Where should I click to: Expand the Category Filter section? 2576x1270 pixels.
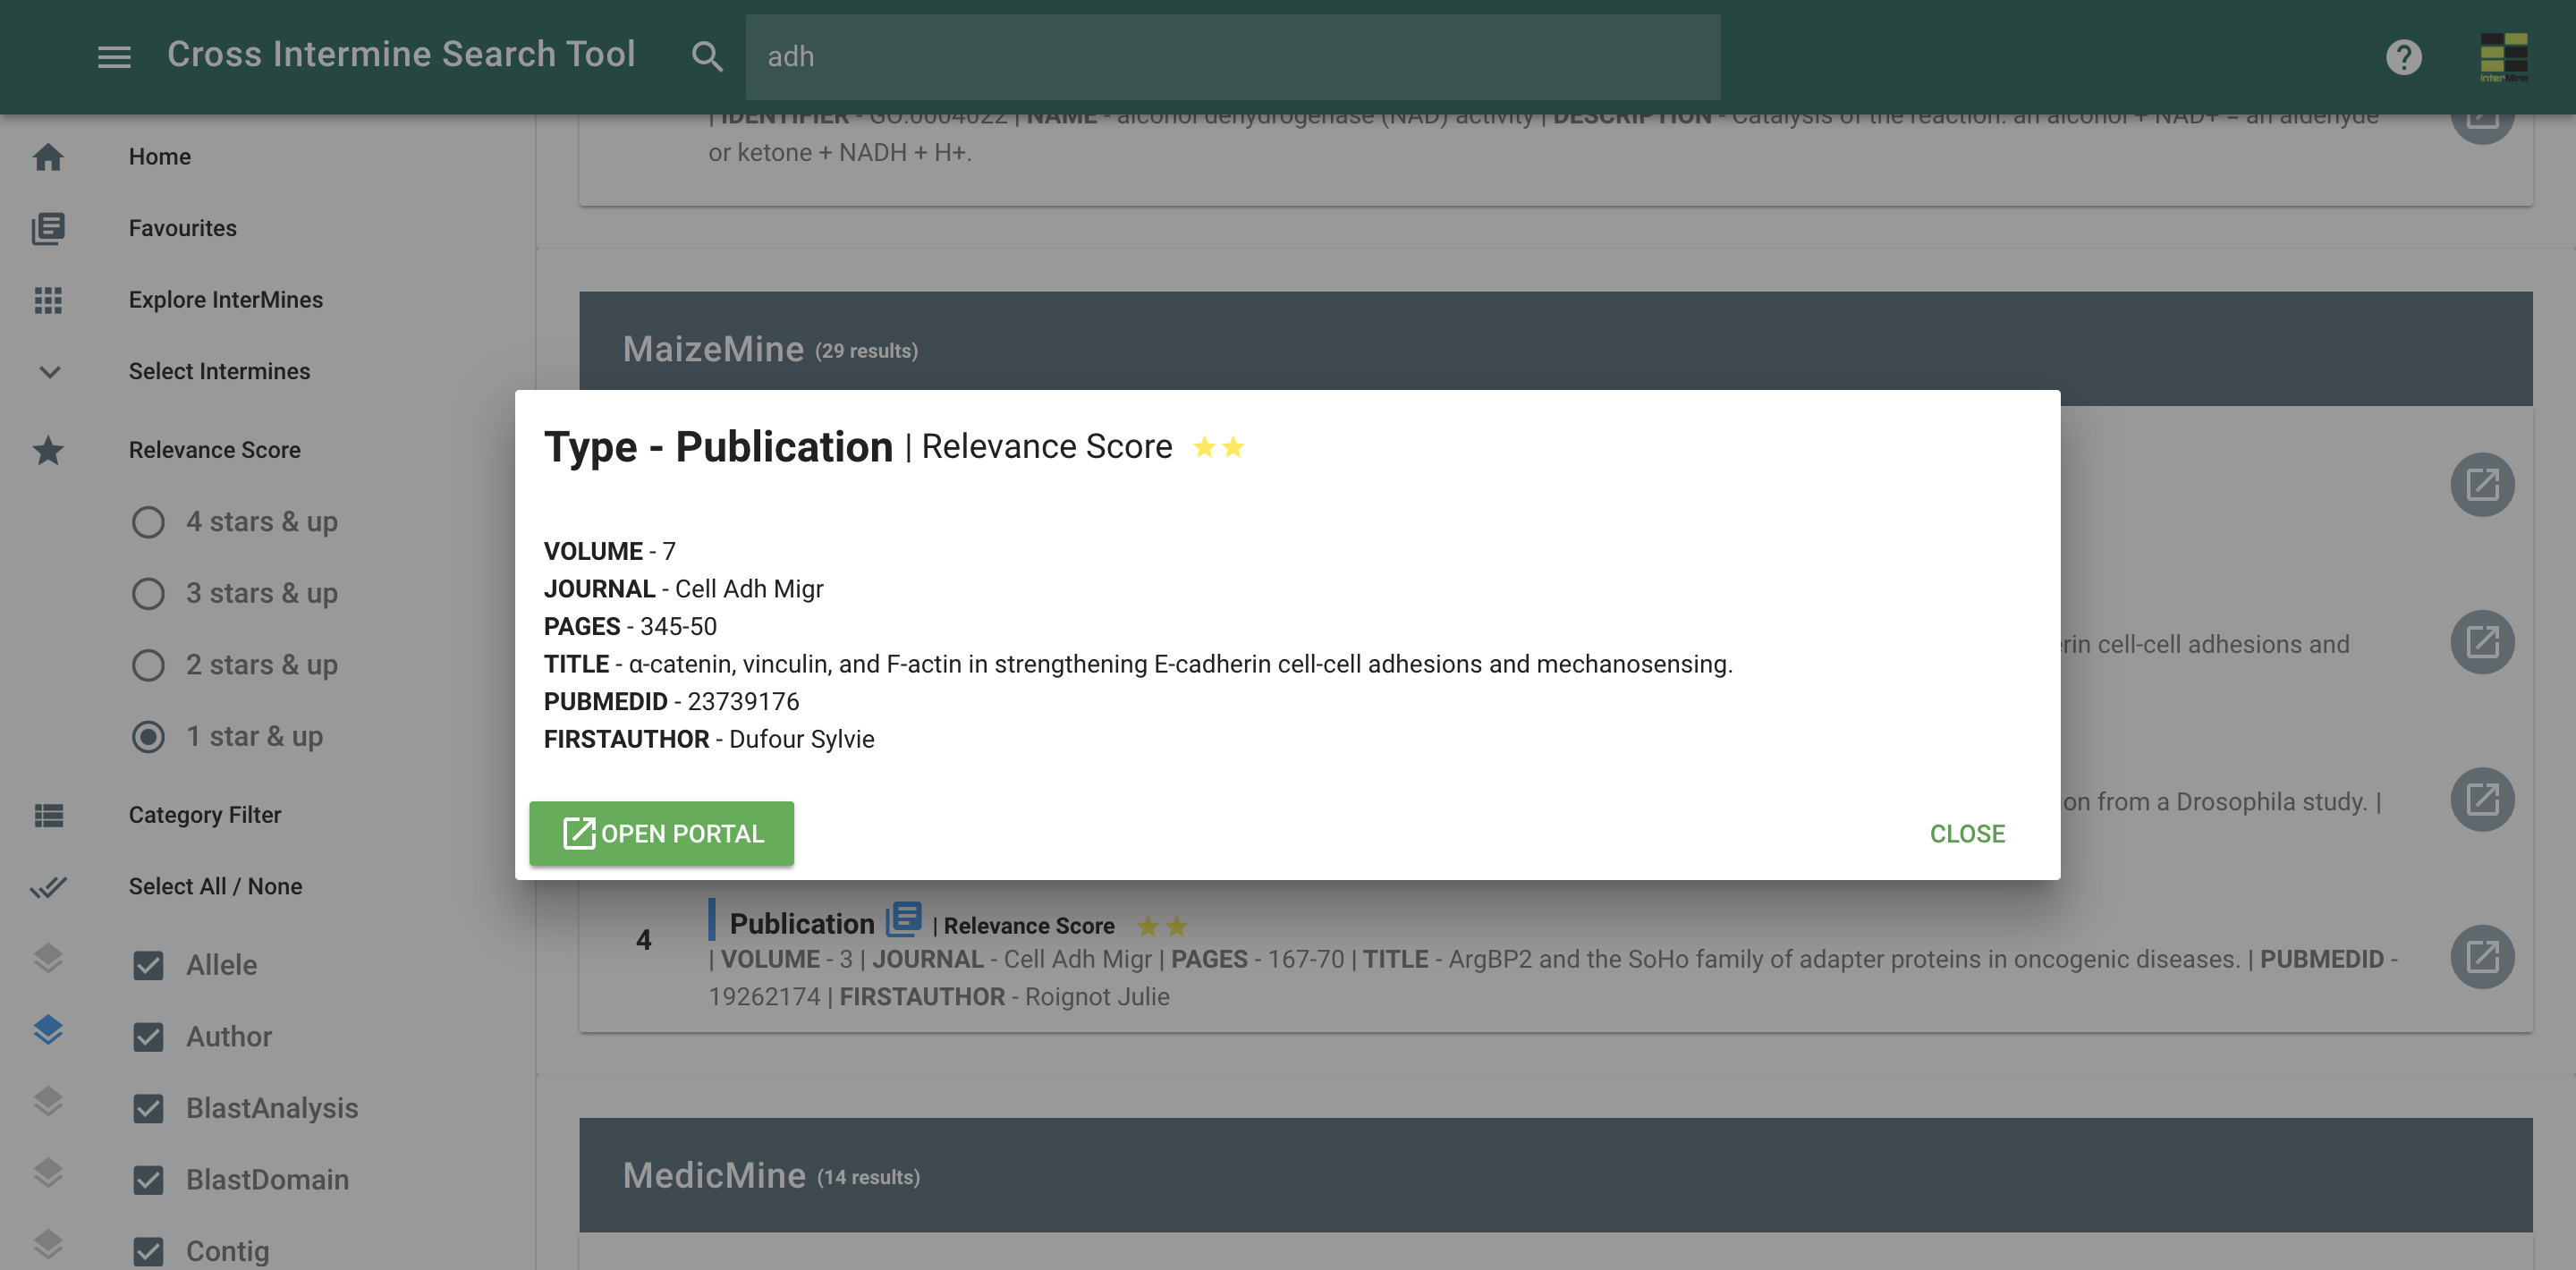205,815
